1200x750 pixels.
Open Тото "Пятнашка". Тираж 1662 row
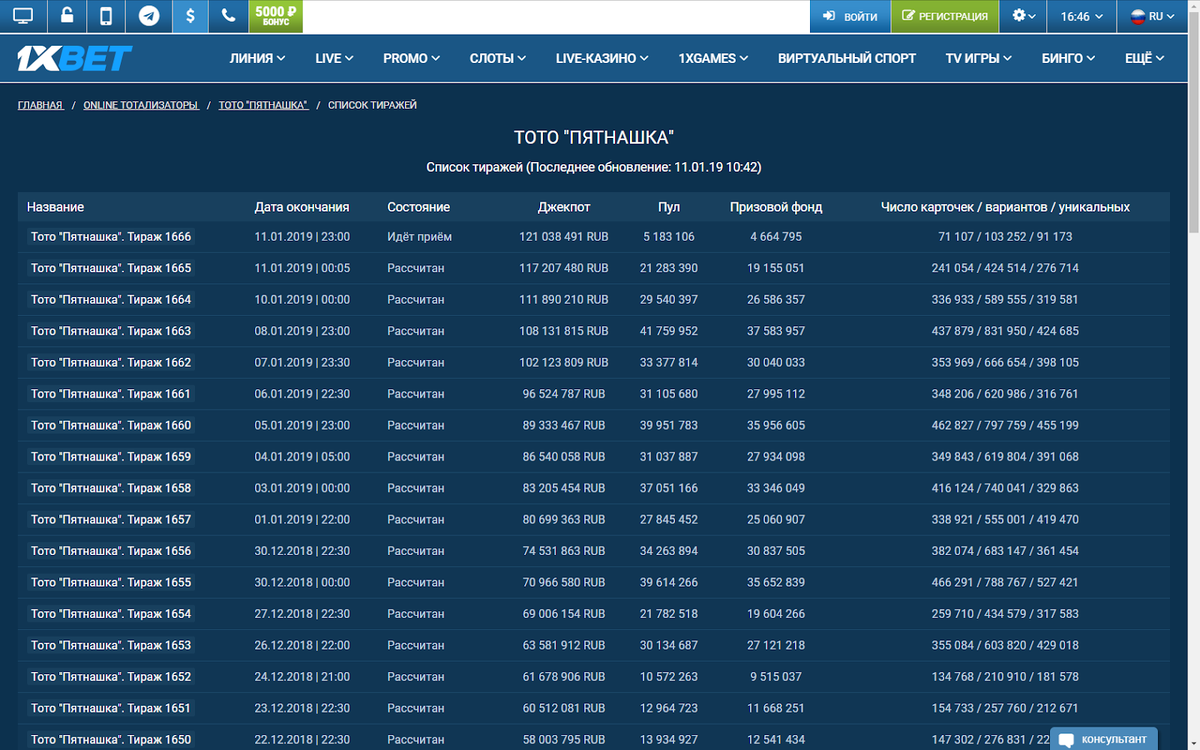pos(593,362)
